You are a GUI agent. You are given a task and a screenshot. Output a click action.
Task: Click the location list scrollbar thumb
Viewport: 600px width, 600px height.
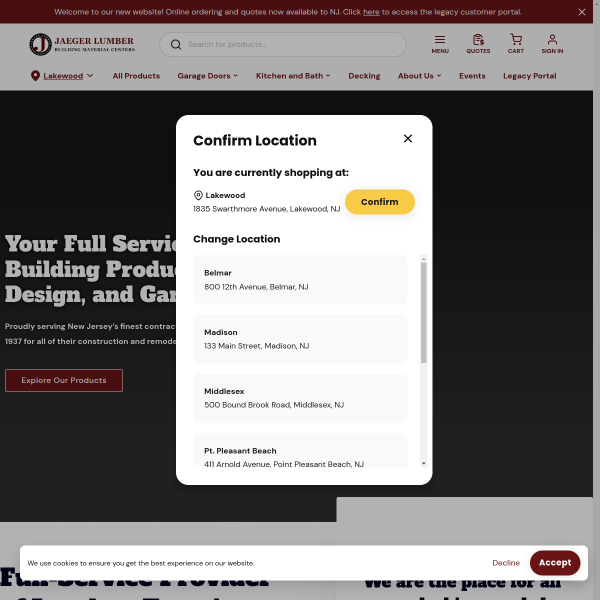423,312
